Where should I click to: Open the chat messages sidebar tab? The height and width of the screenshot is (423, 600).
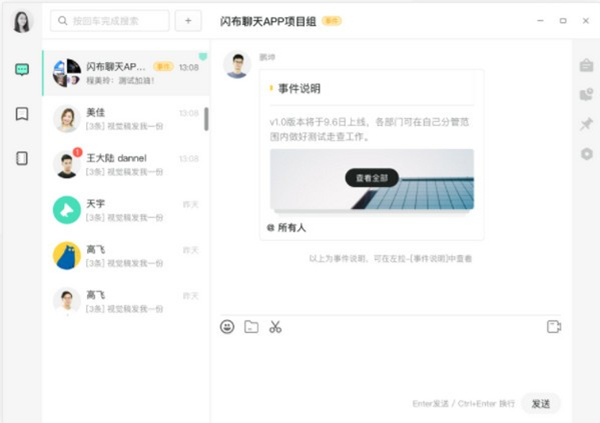tap(22, 70)
